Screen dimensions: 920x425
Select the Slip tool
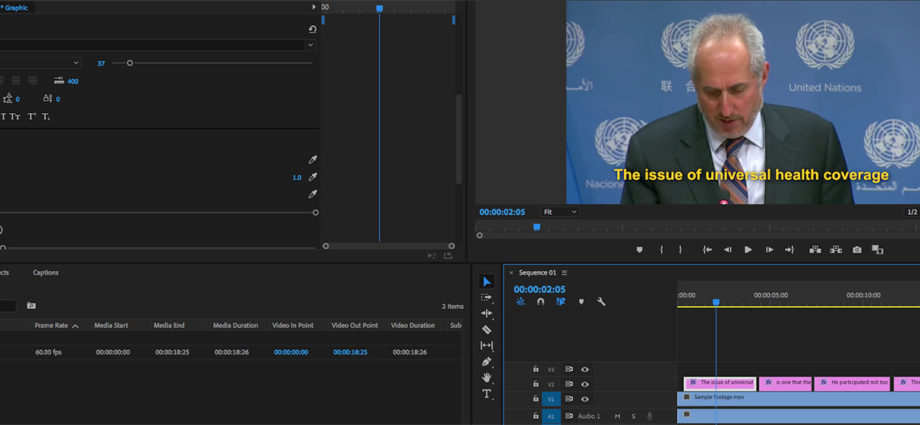[x=486, y=346]
